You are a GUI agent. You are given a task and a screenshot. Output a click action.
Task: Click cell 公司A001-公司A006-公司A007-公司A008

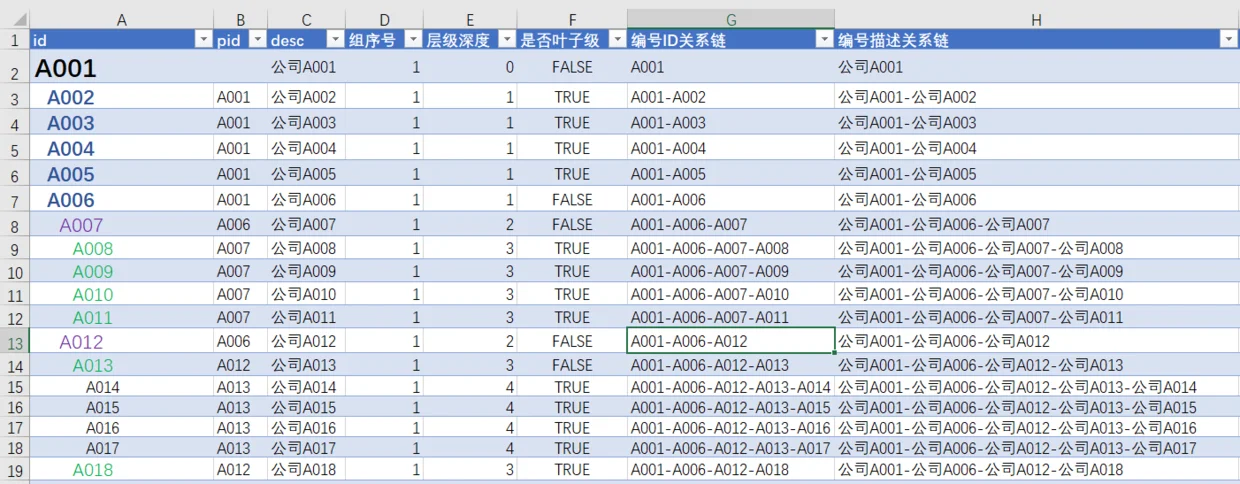[x=1037, y=248]
